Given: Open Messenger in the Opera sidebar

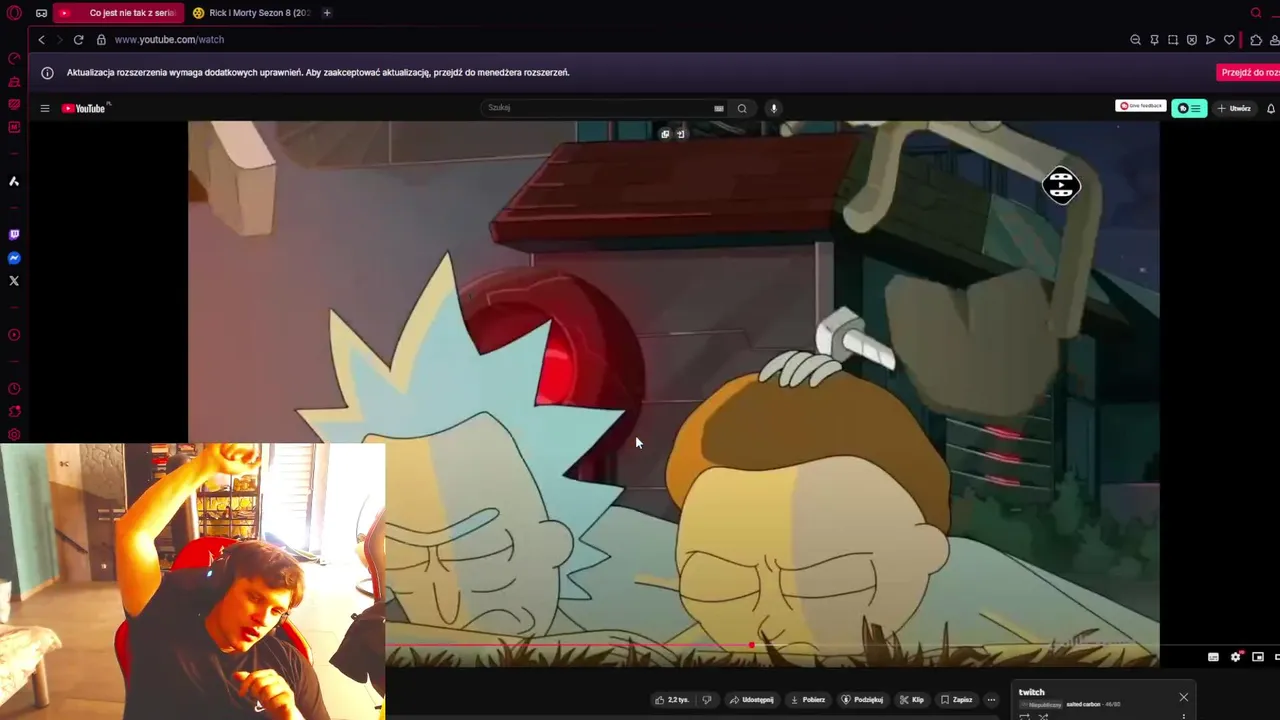Looking at the screenshot, I should click(x=14, y=258).
